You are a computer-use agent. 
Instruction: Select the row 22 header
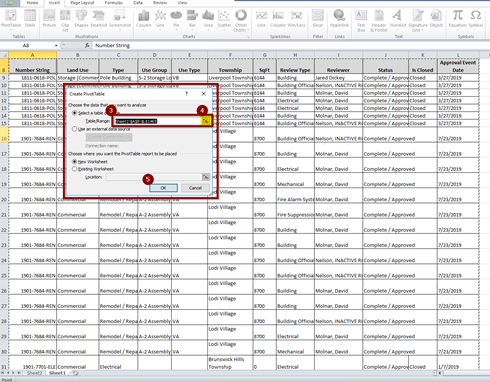click(x=4, y=227)
